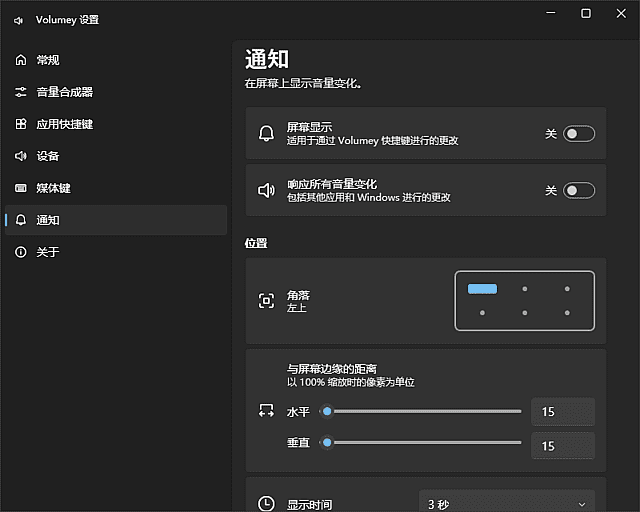The height and width of the screenshot is (512, 640).
Task: Pick the bottom-right corner position dot
Action: point(567,313)
